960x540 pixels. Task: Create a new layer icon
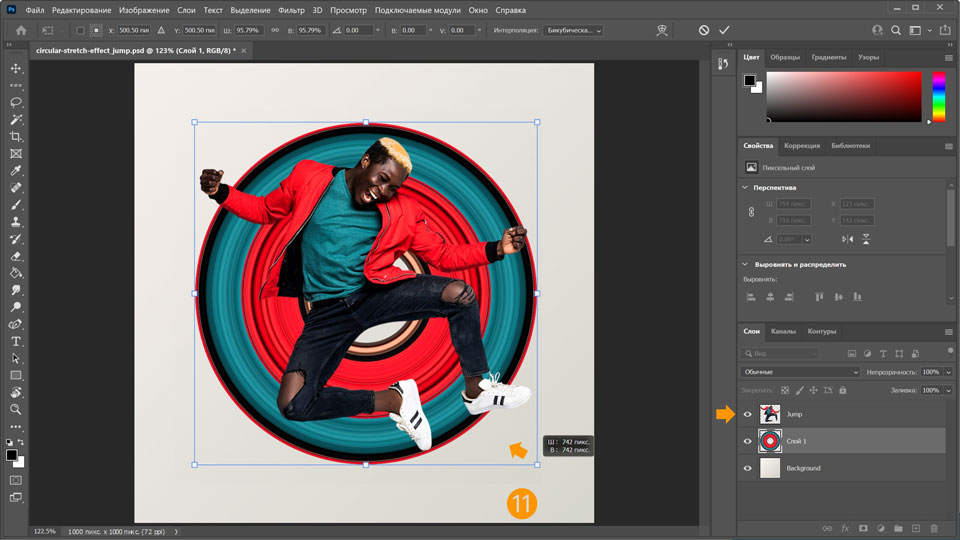pos(916,528)
